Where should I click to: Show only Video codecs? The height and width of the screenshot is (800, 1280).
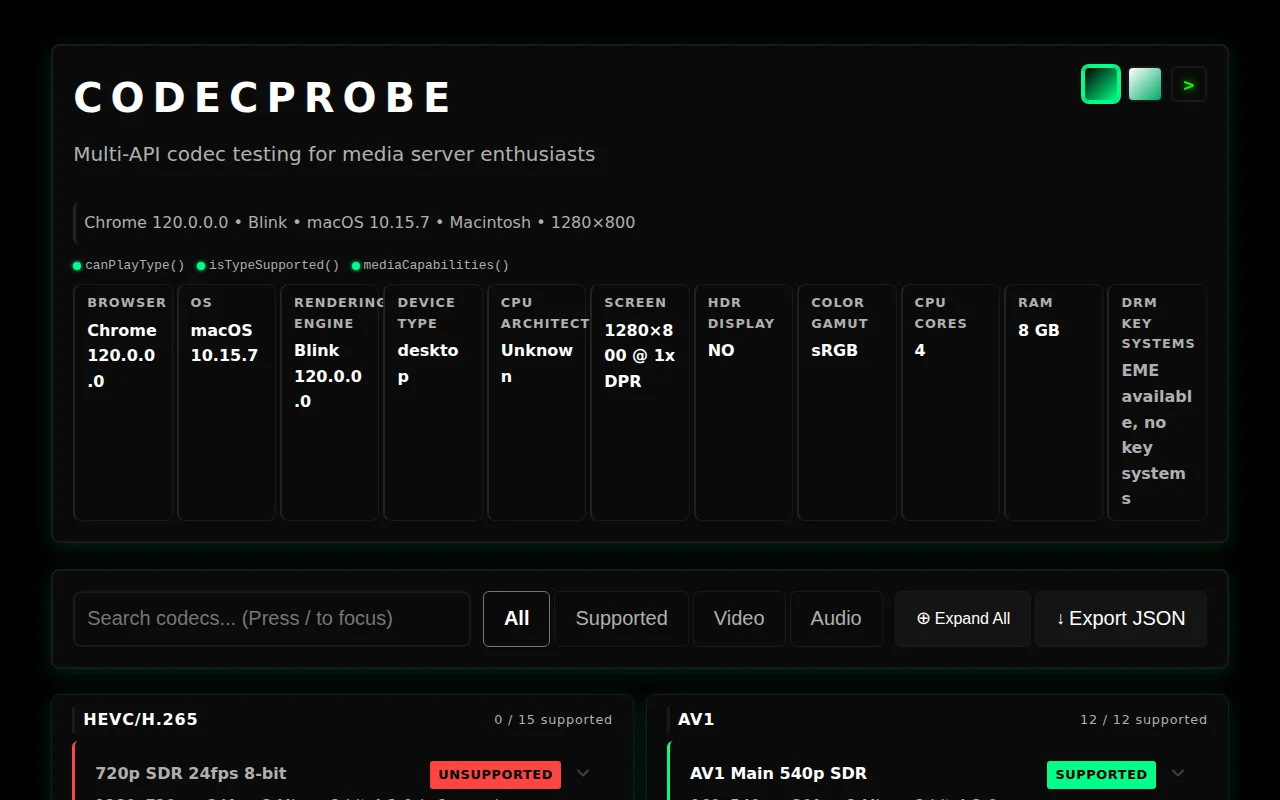[x=739, y=618]
